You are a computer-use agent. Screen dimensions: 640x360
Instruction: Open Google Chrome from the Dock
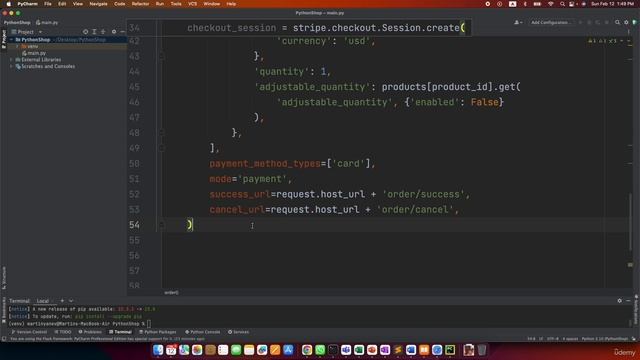pos(307,350)
